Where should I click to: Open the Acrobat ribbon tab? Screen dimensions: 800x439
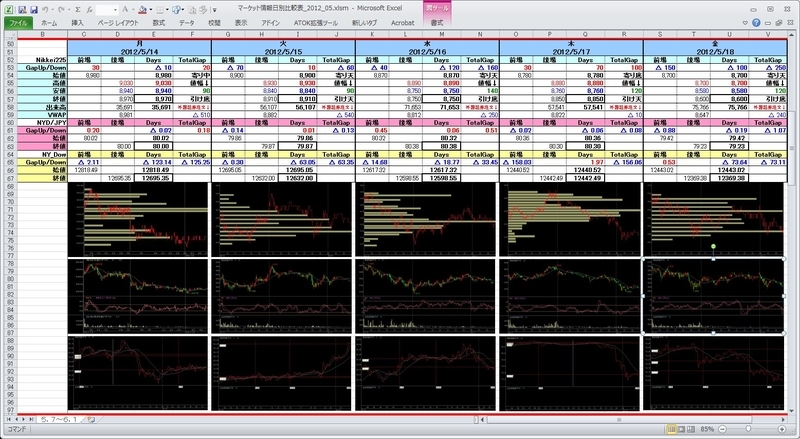403,23
